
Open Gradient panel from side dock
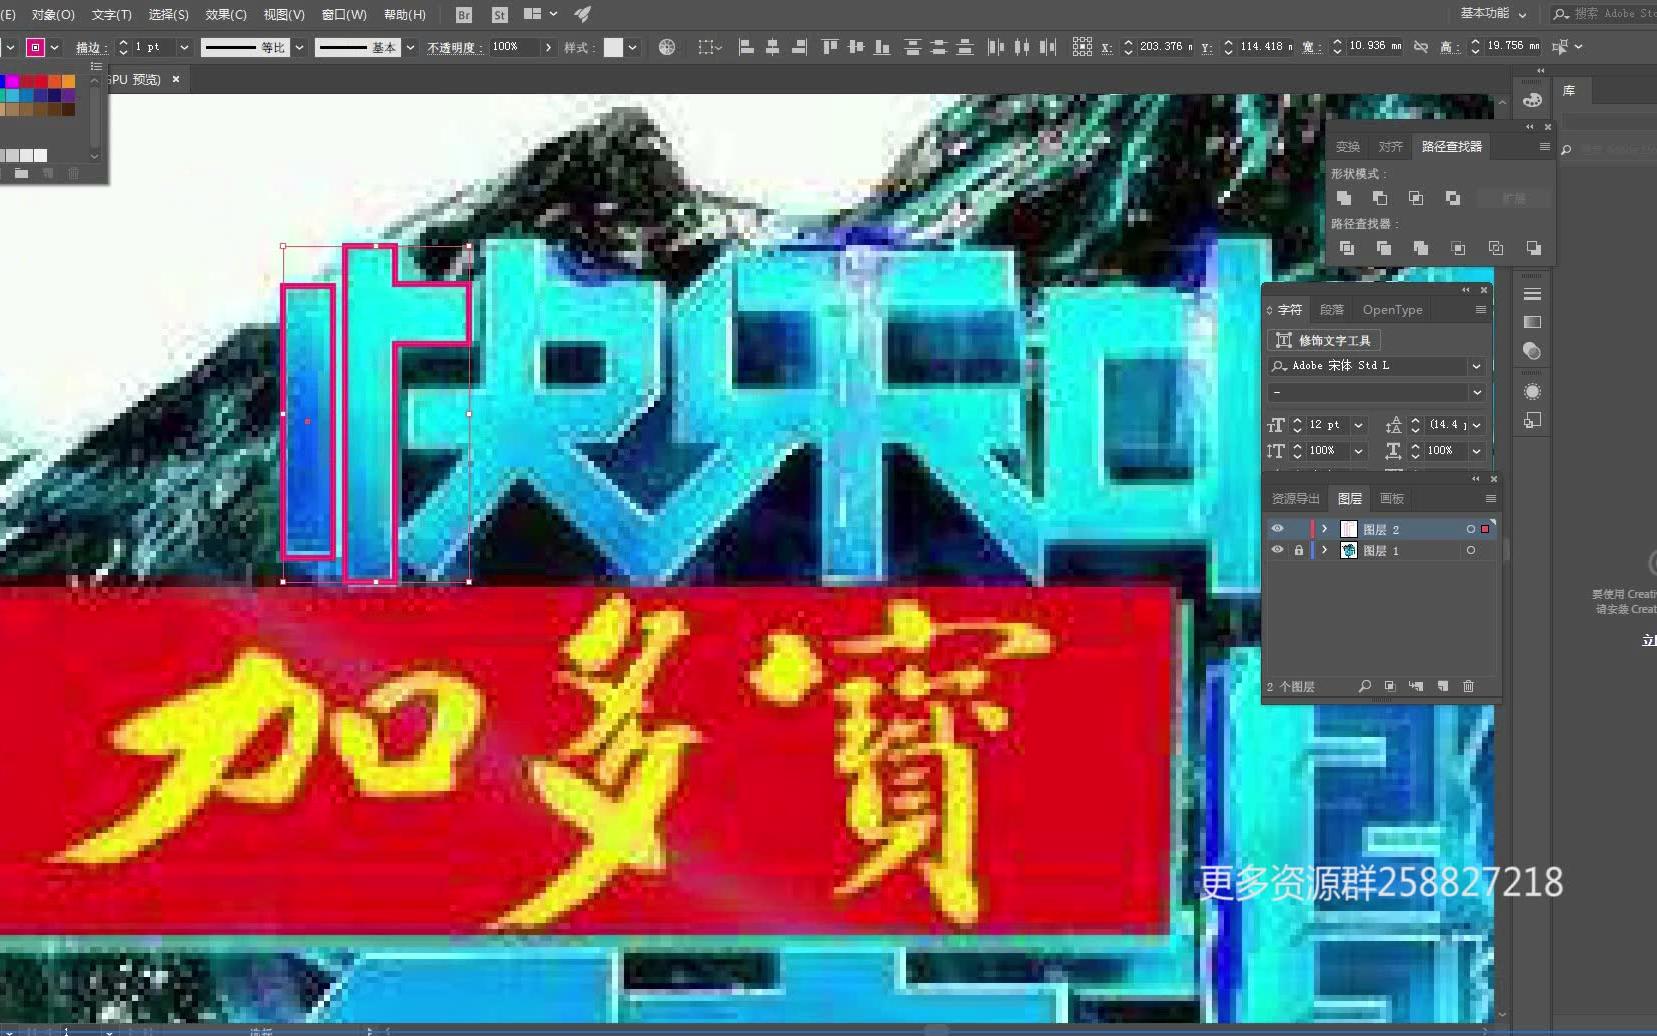coord(1532,322)
